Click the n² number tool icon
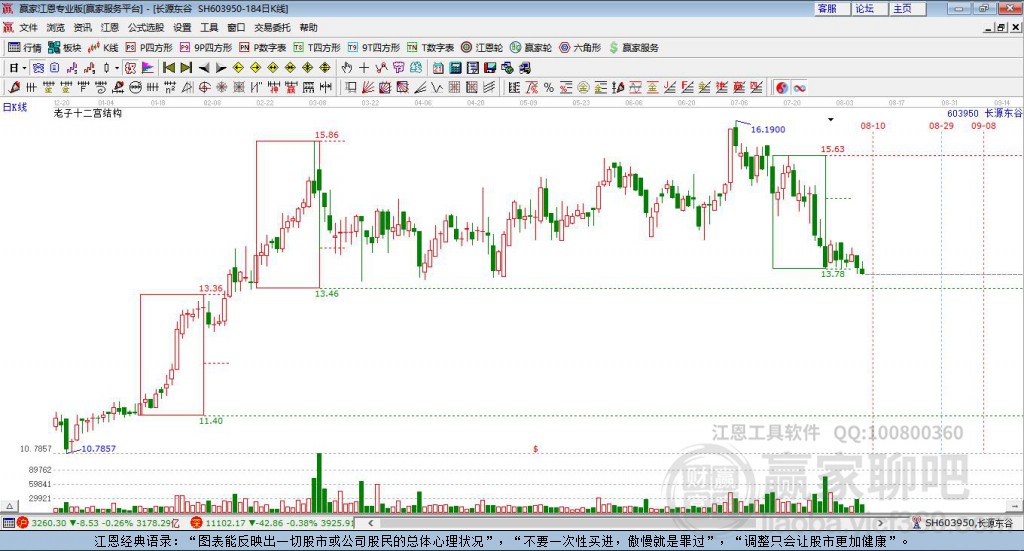The height and width of the screenshot is (551, 1024). click(x=170, y=87)
